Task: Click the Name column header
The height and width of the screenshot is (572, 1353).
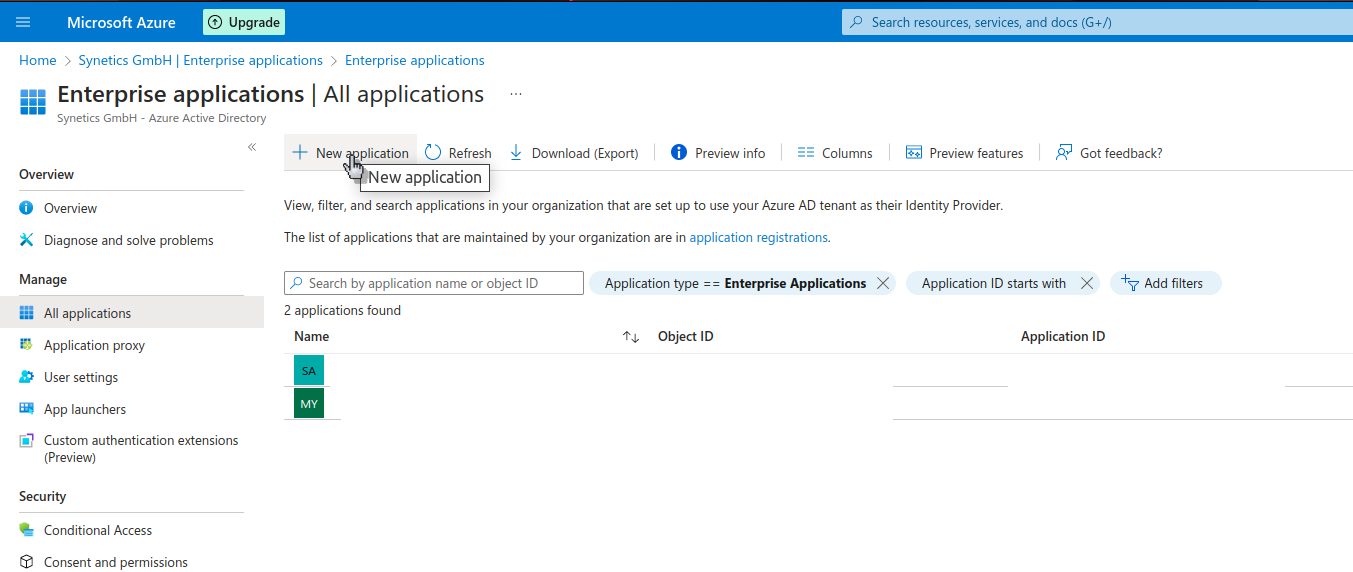Action: click(x=312, y=337)
